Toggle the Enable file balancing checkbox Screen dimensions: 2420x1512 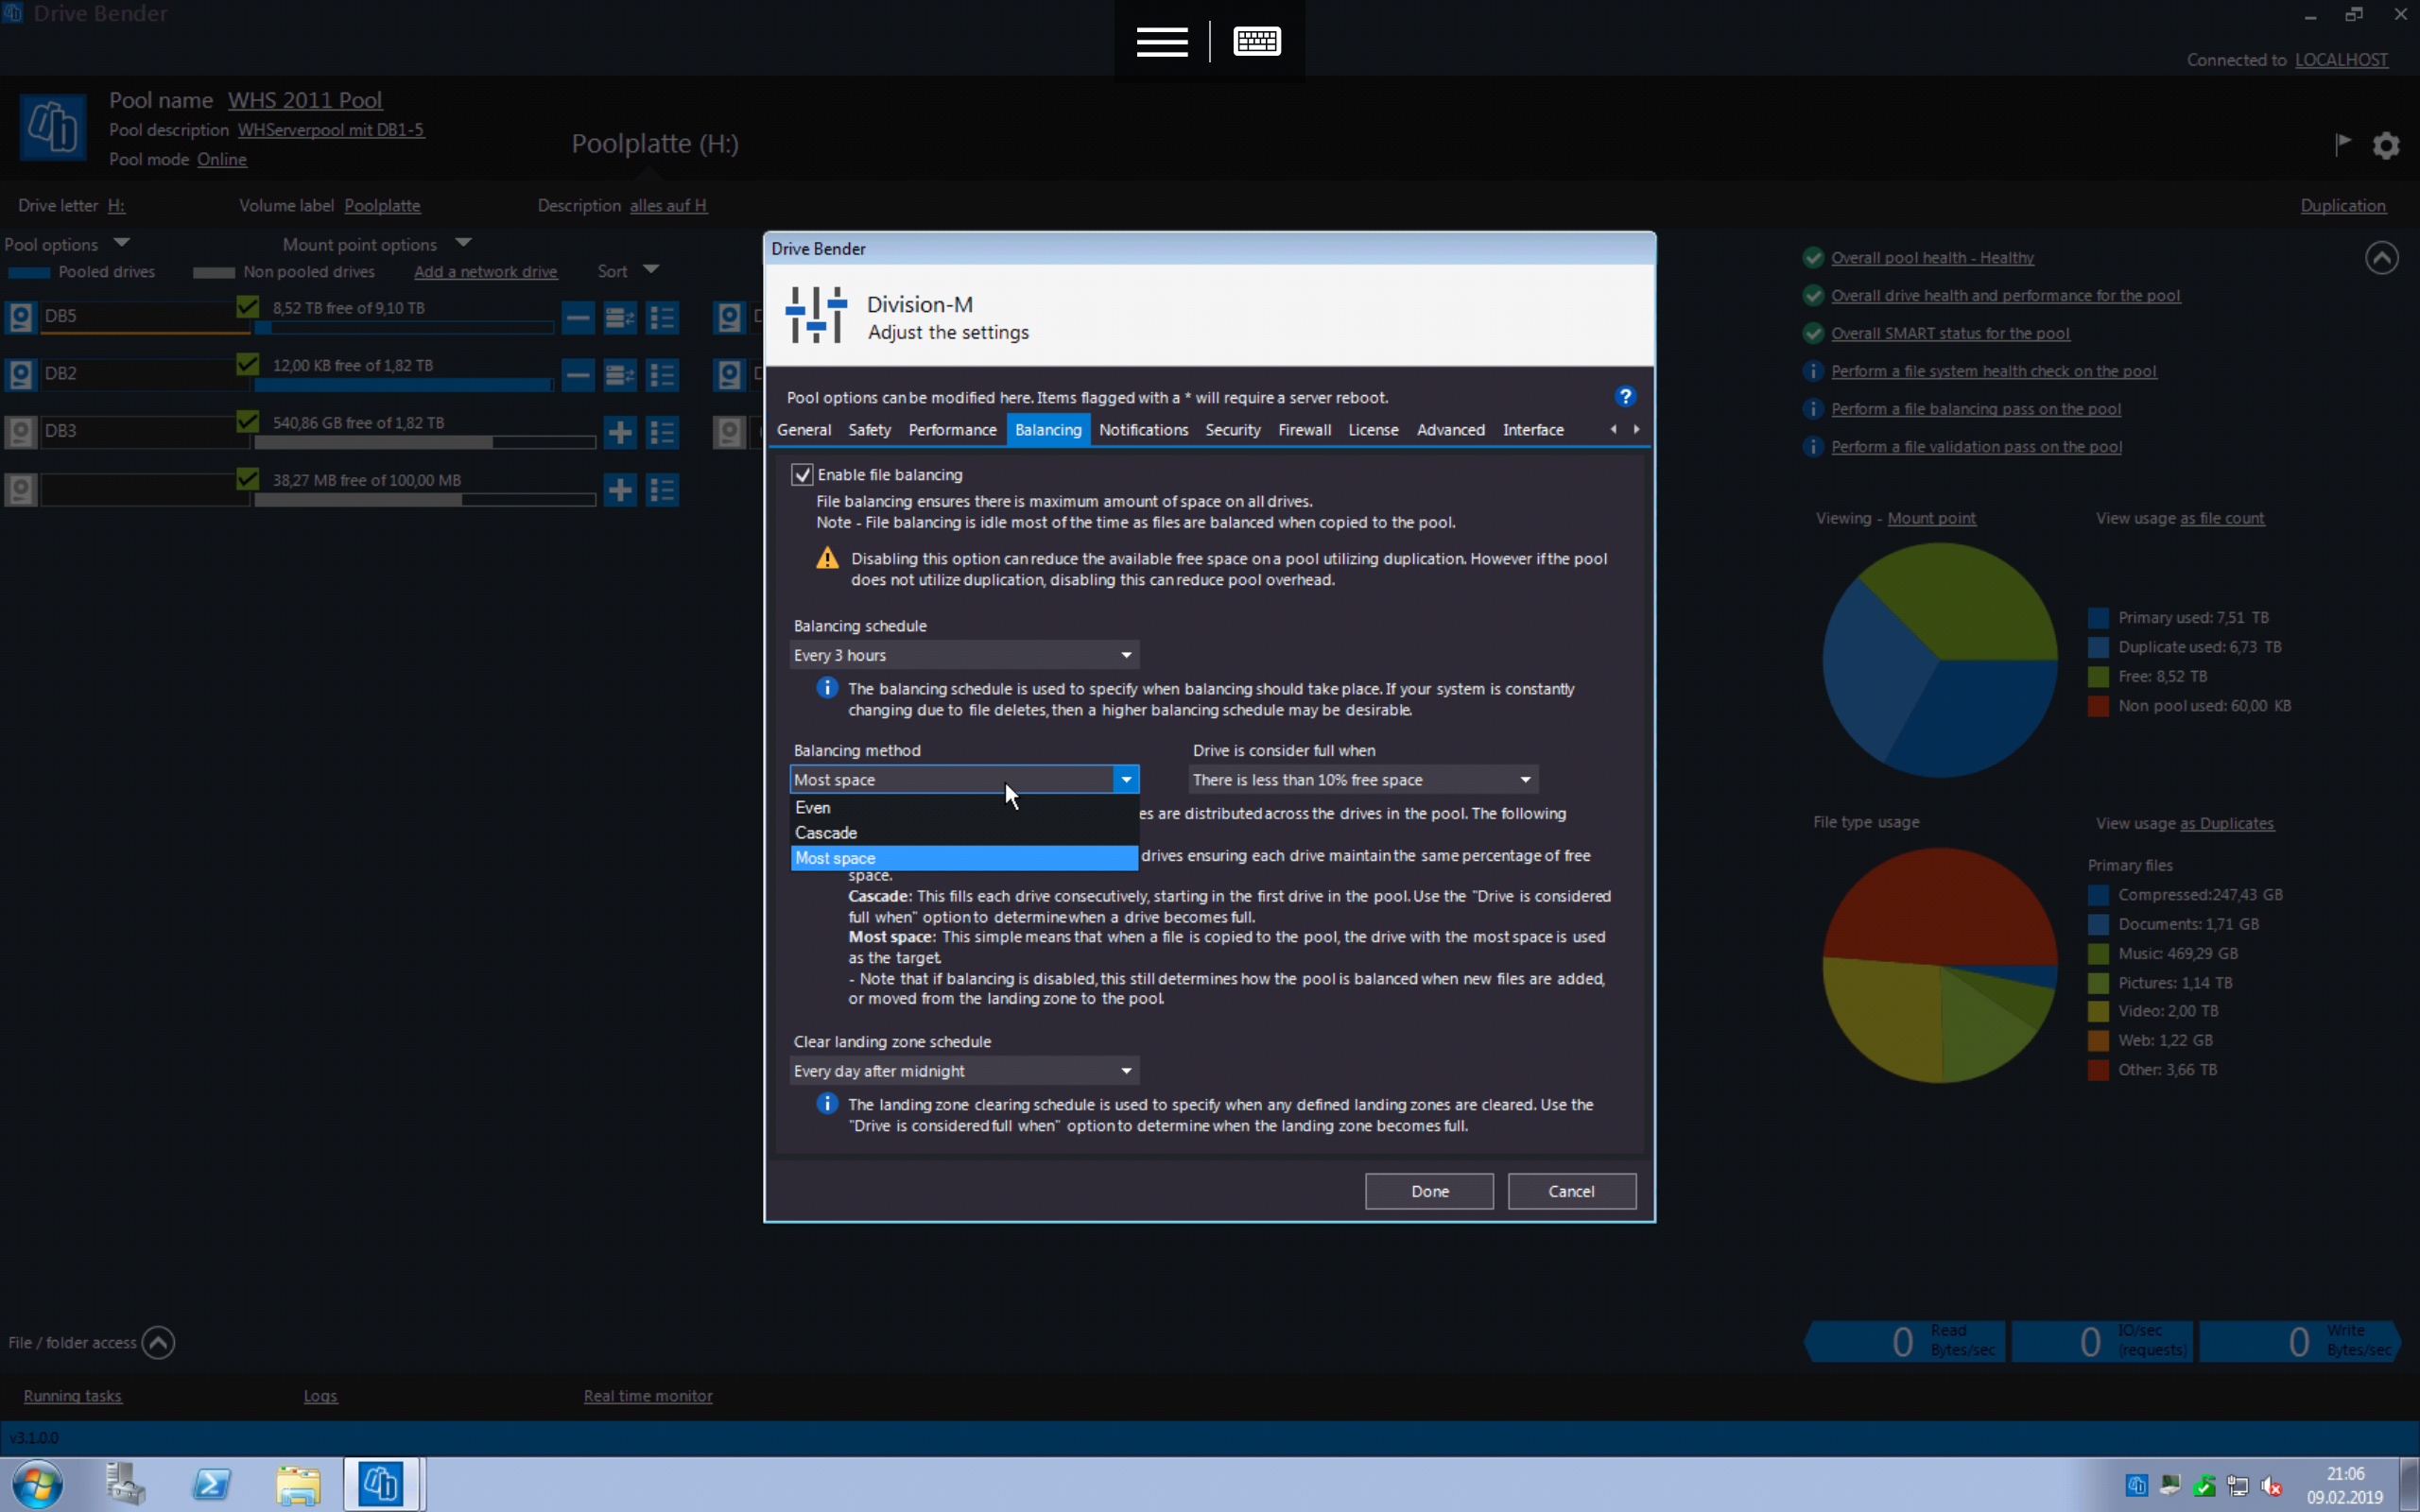point(804,472)
